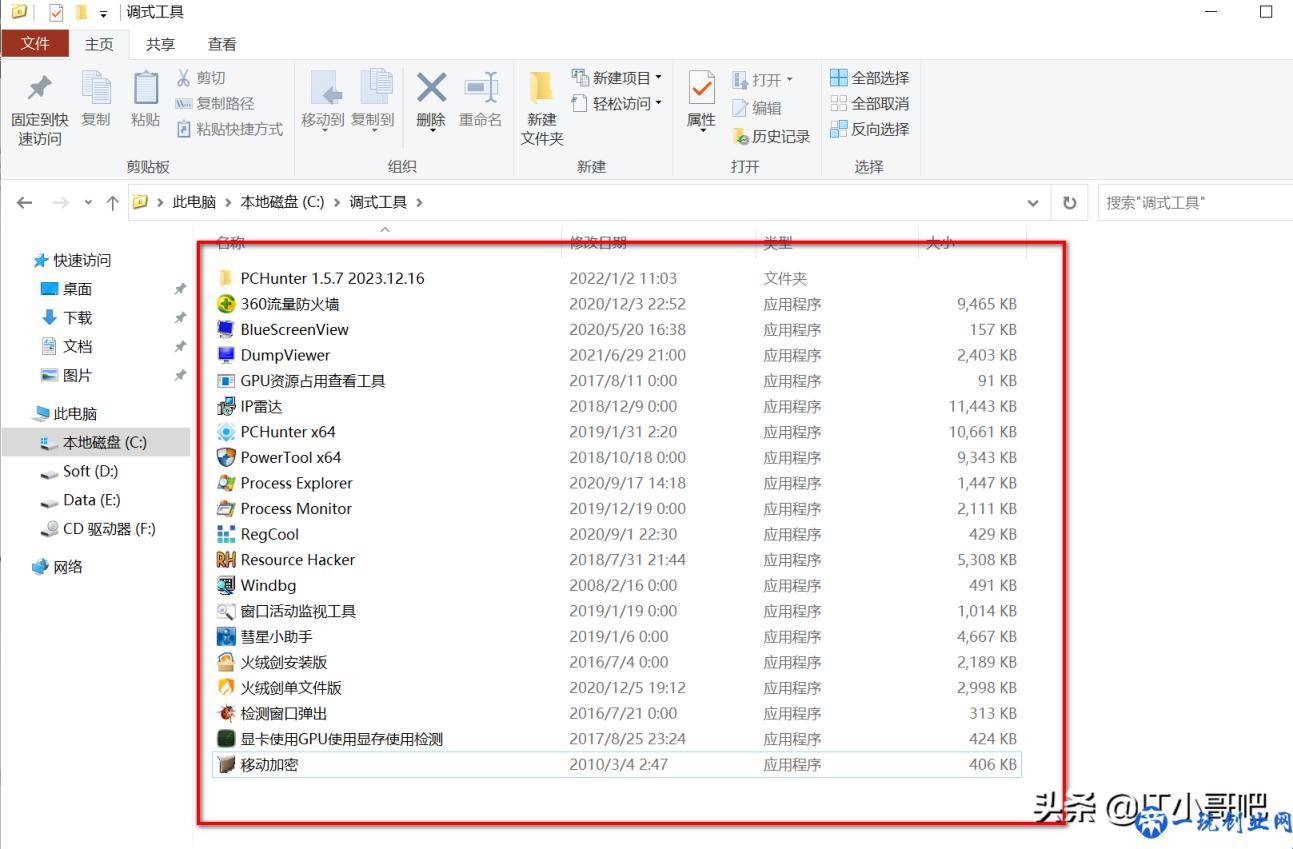The width and height of the screenshot is (1293, 849).
Task: Click the 粘贴 paste ribbon icon
Action: [x=146, y=87]
